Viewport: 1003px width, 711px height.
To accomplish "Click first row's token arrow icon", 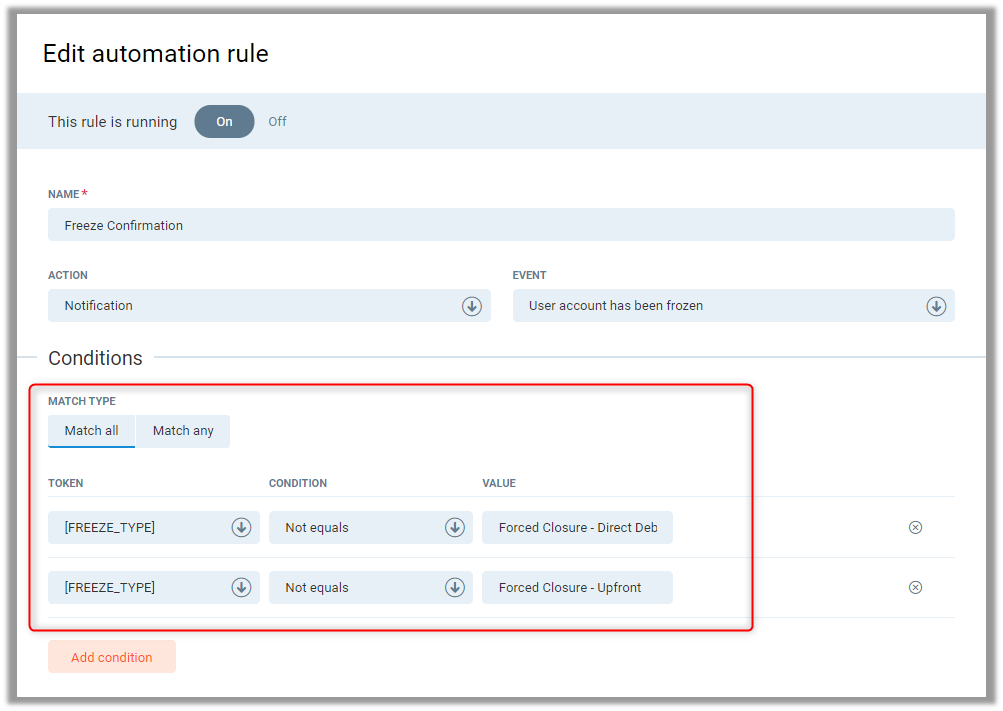I will coord(241,528).
